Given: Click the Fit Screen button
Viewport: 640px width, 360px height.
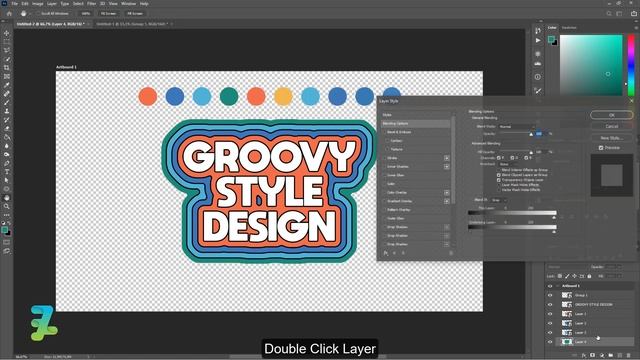Looking at the screenshot, I should pyautogui.click(x=109, y=13).
